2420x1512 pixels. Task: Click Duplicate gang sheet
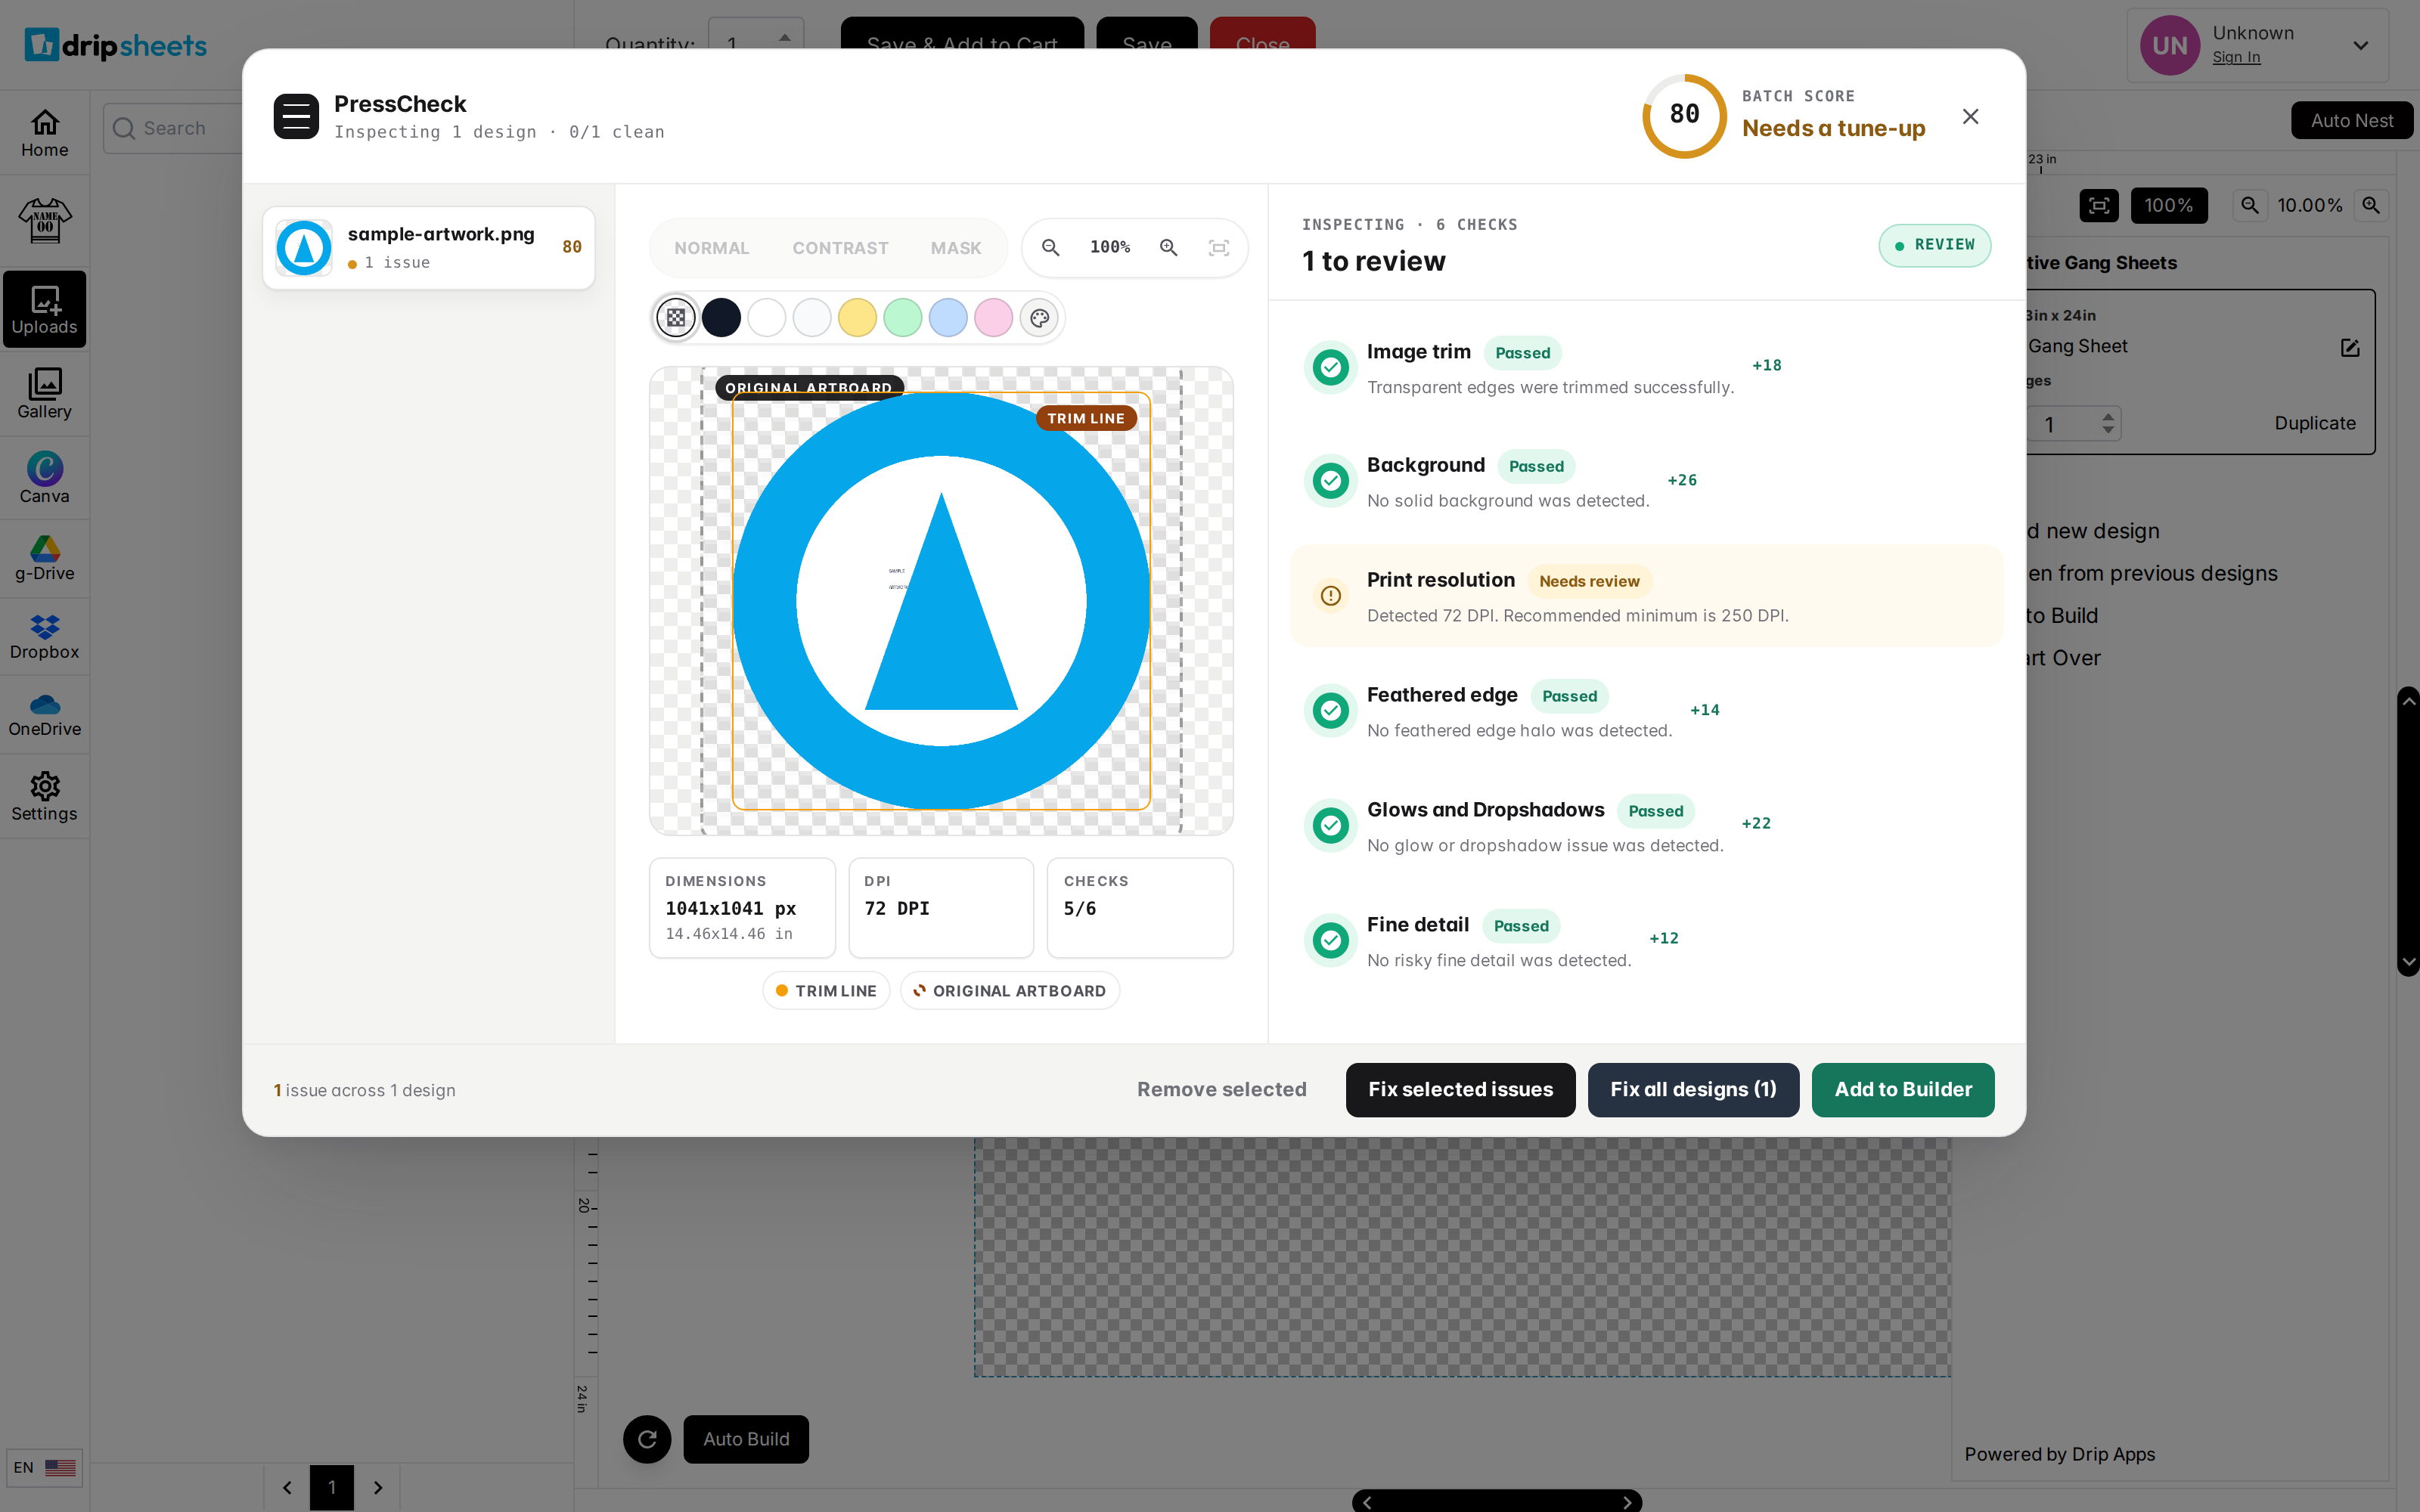[2315, 423]
